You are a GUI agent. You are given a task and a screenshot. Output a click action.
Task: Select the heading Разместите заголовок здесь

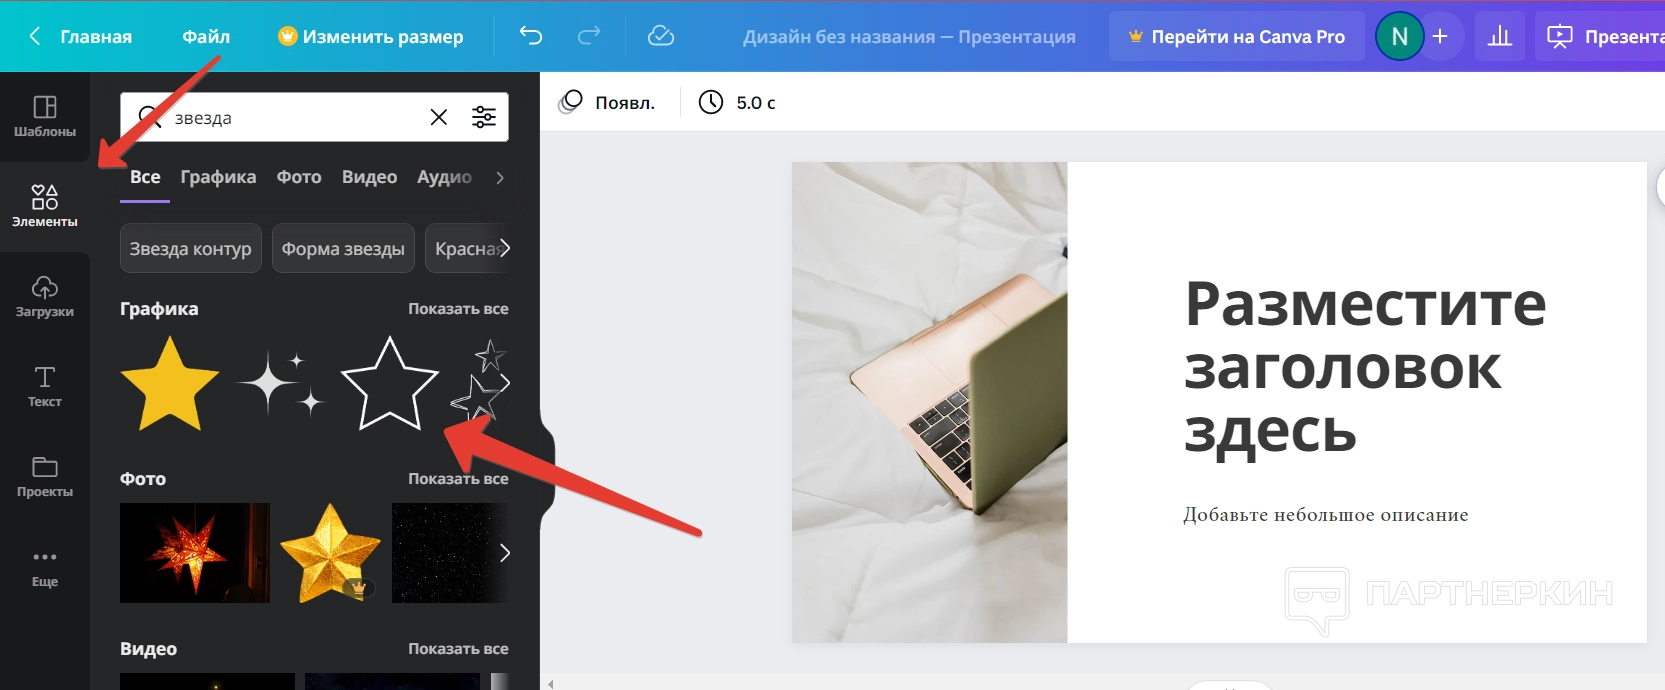click(x=1365, y=368)
